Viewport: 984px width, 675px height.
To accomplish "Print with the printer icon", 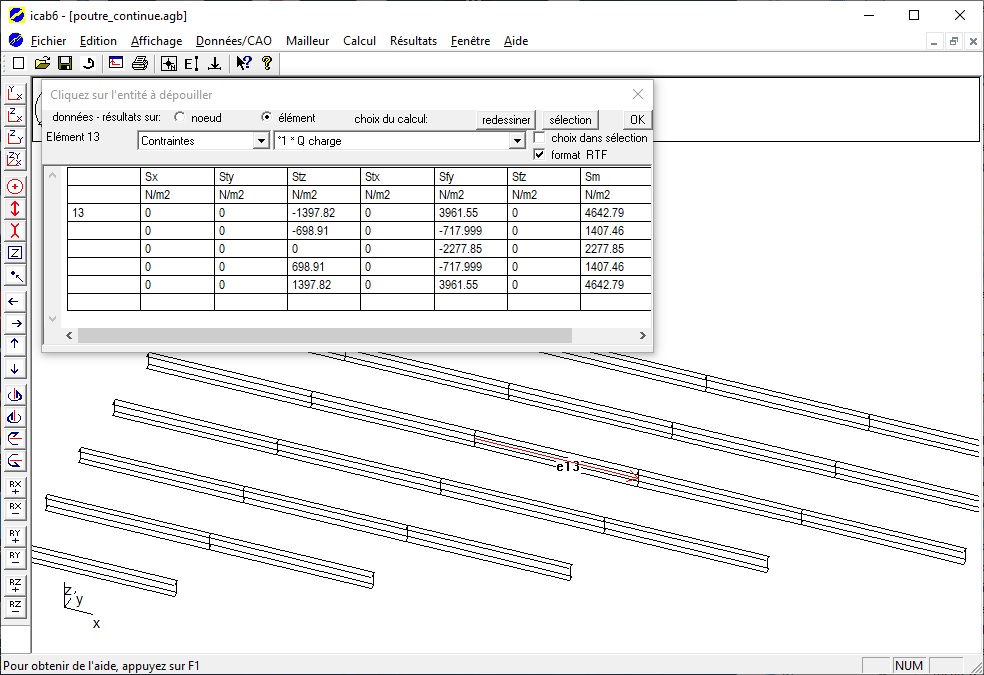I will click(140, 63).
